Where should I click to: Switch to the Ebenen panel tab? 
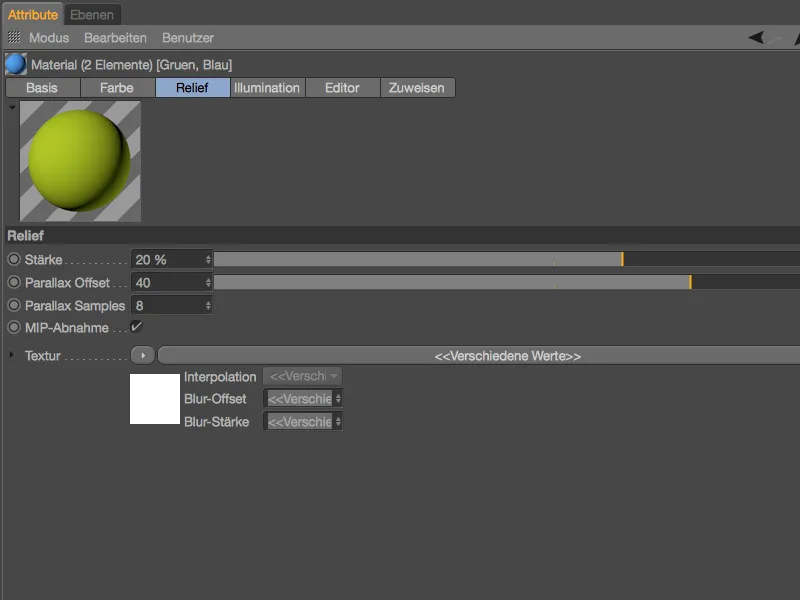coord(92,15)
